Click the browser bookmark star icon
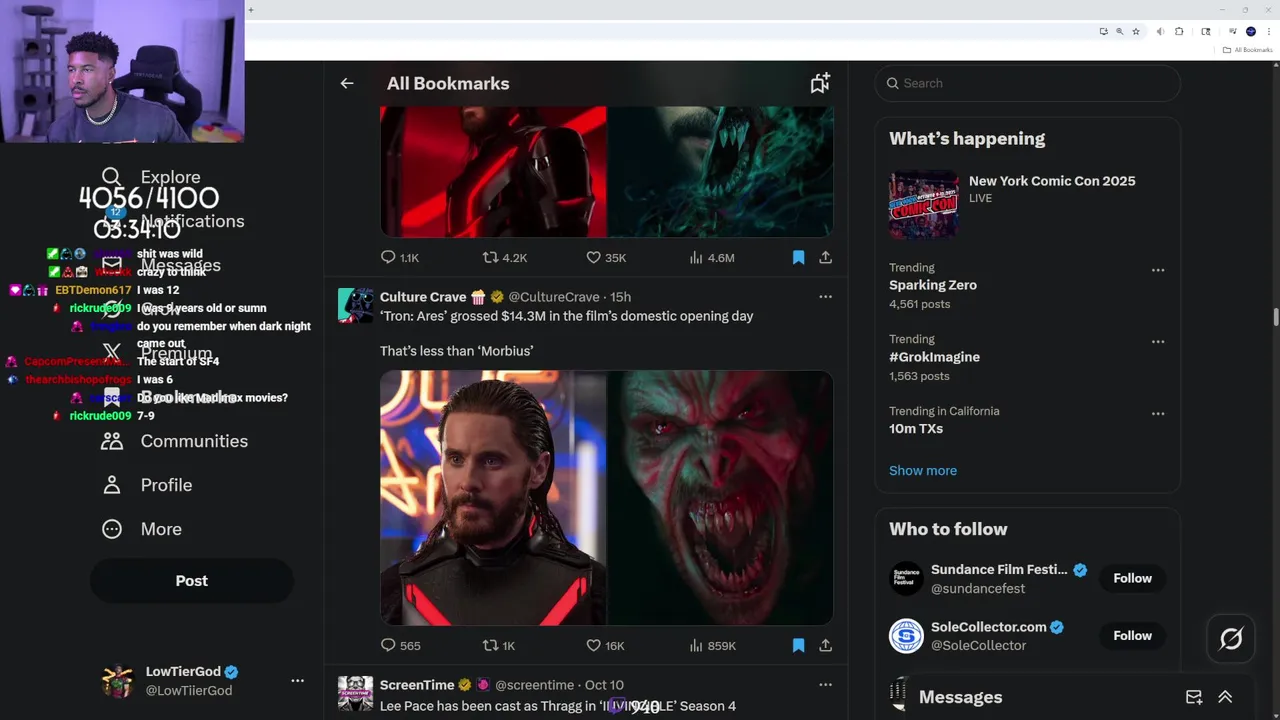Viewport: 1280px width, 720px height. tap(1136, 32)
